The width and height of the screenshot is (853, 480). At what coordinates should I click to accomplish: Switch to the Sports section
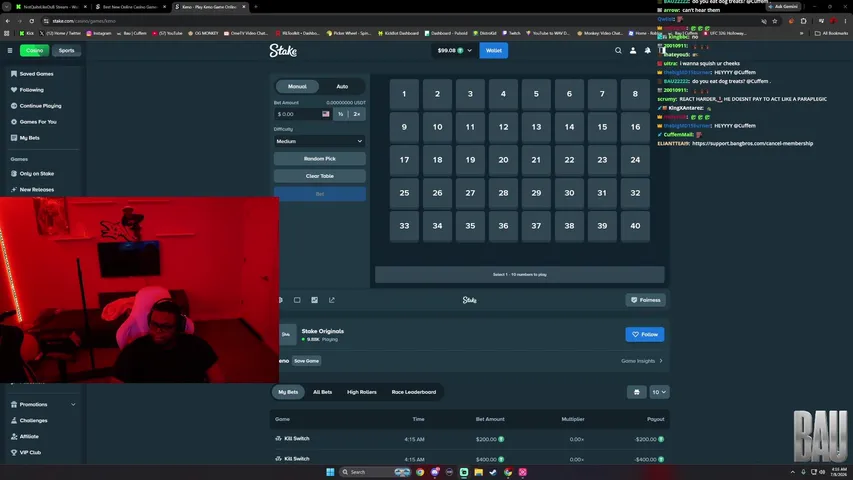click(66, 51)
